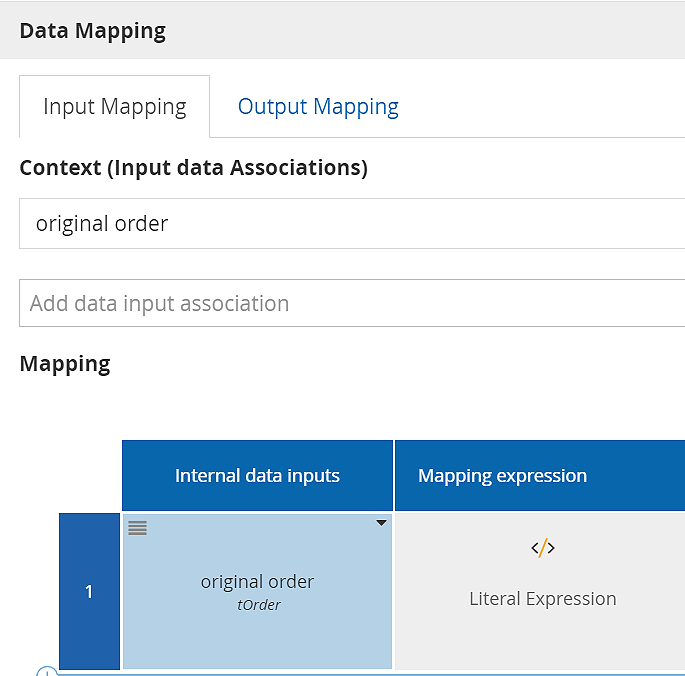The image size is (685, 676).
Task: Click the Context (Input data Associations) heading
Action: point(193,168)
